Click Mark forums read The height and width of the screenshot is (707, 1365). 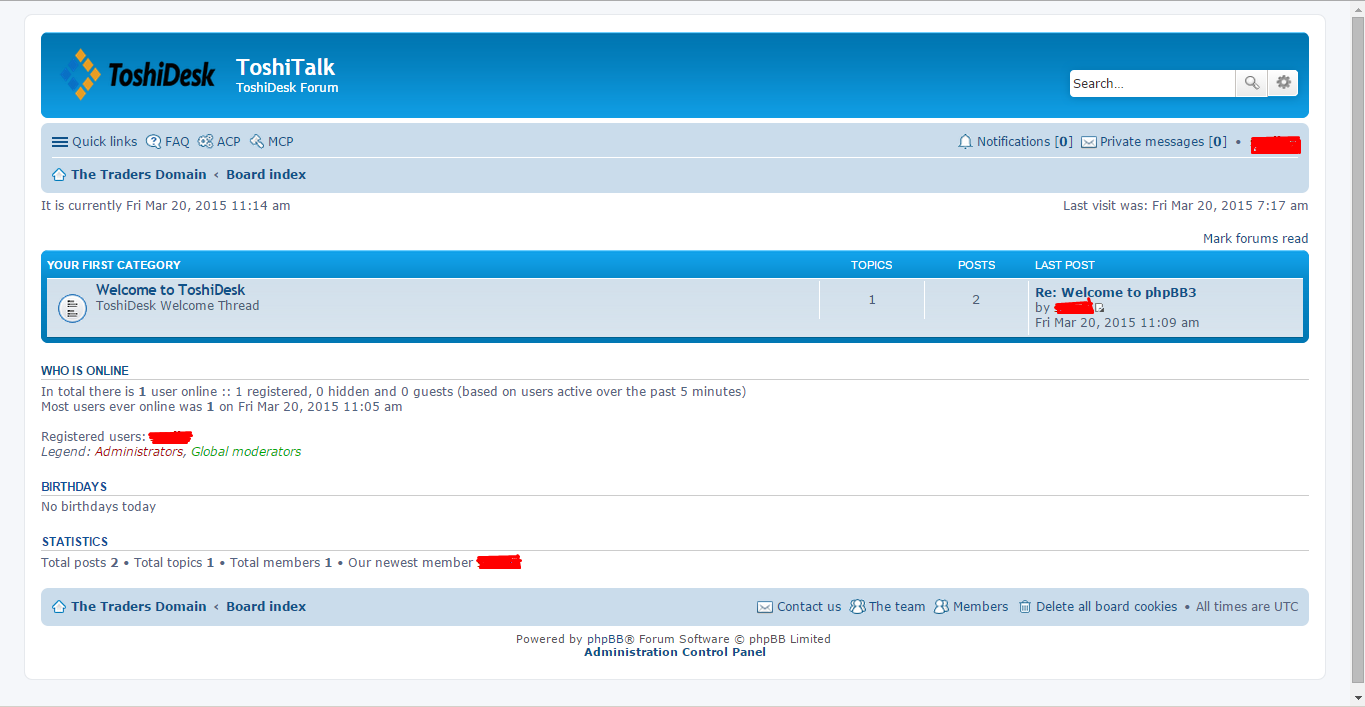pos(1255,239)
